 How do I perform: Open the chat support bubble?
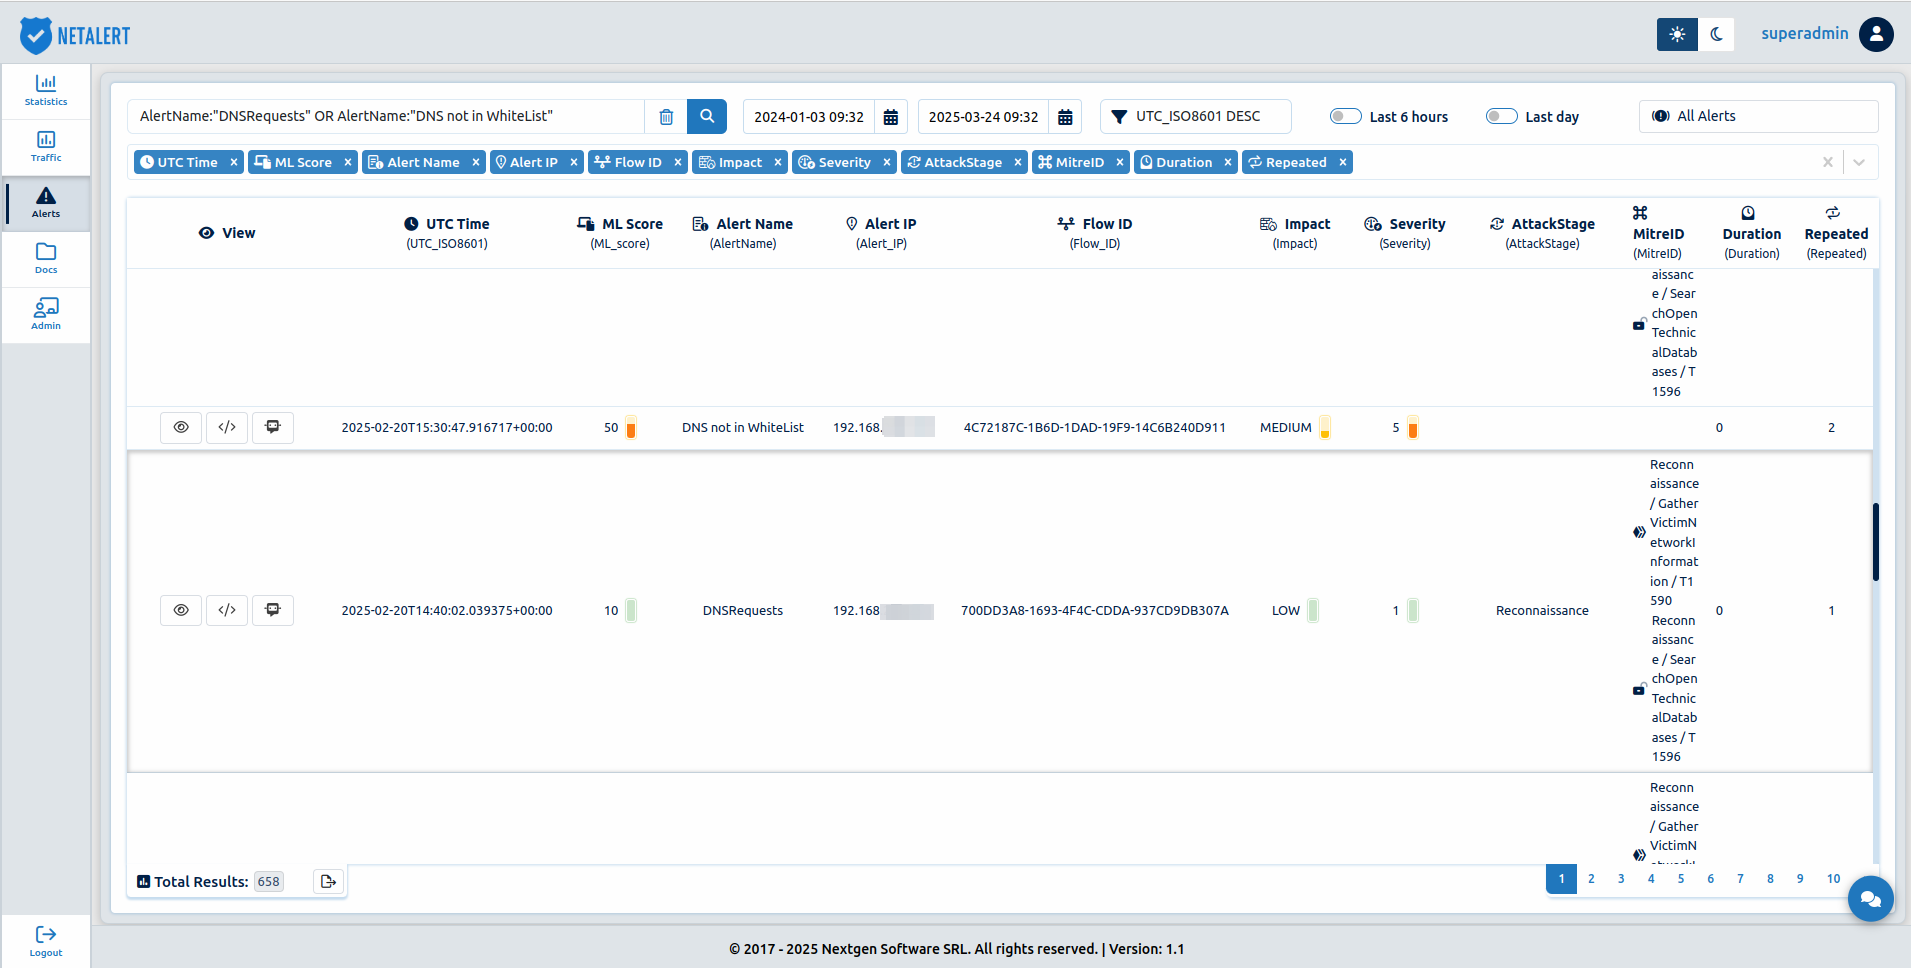(1871, 899)
